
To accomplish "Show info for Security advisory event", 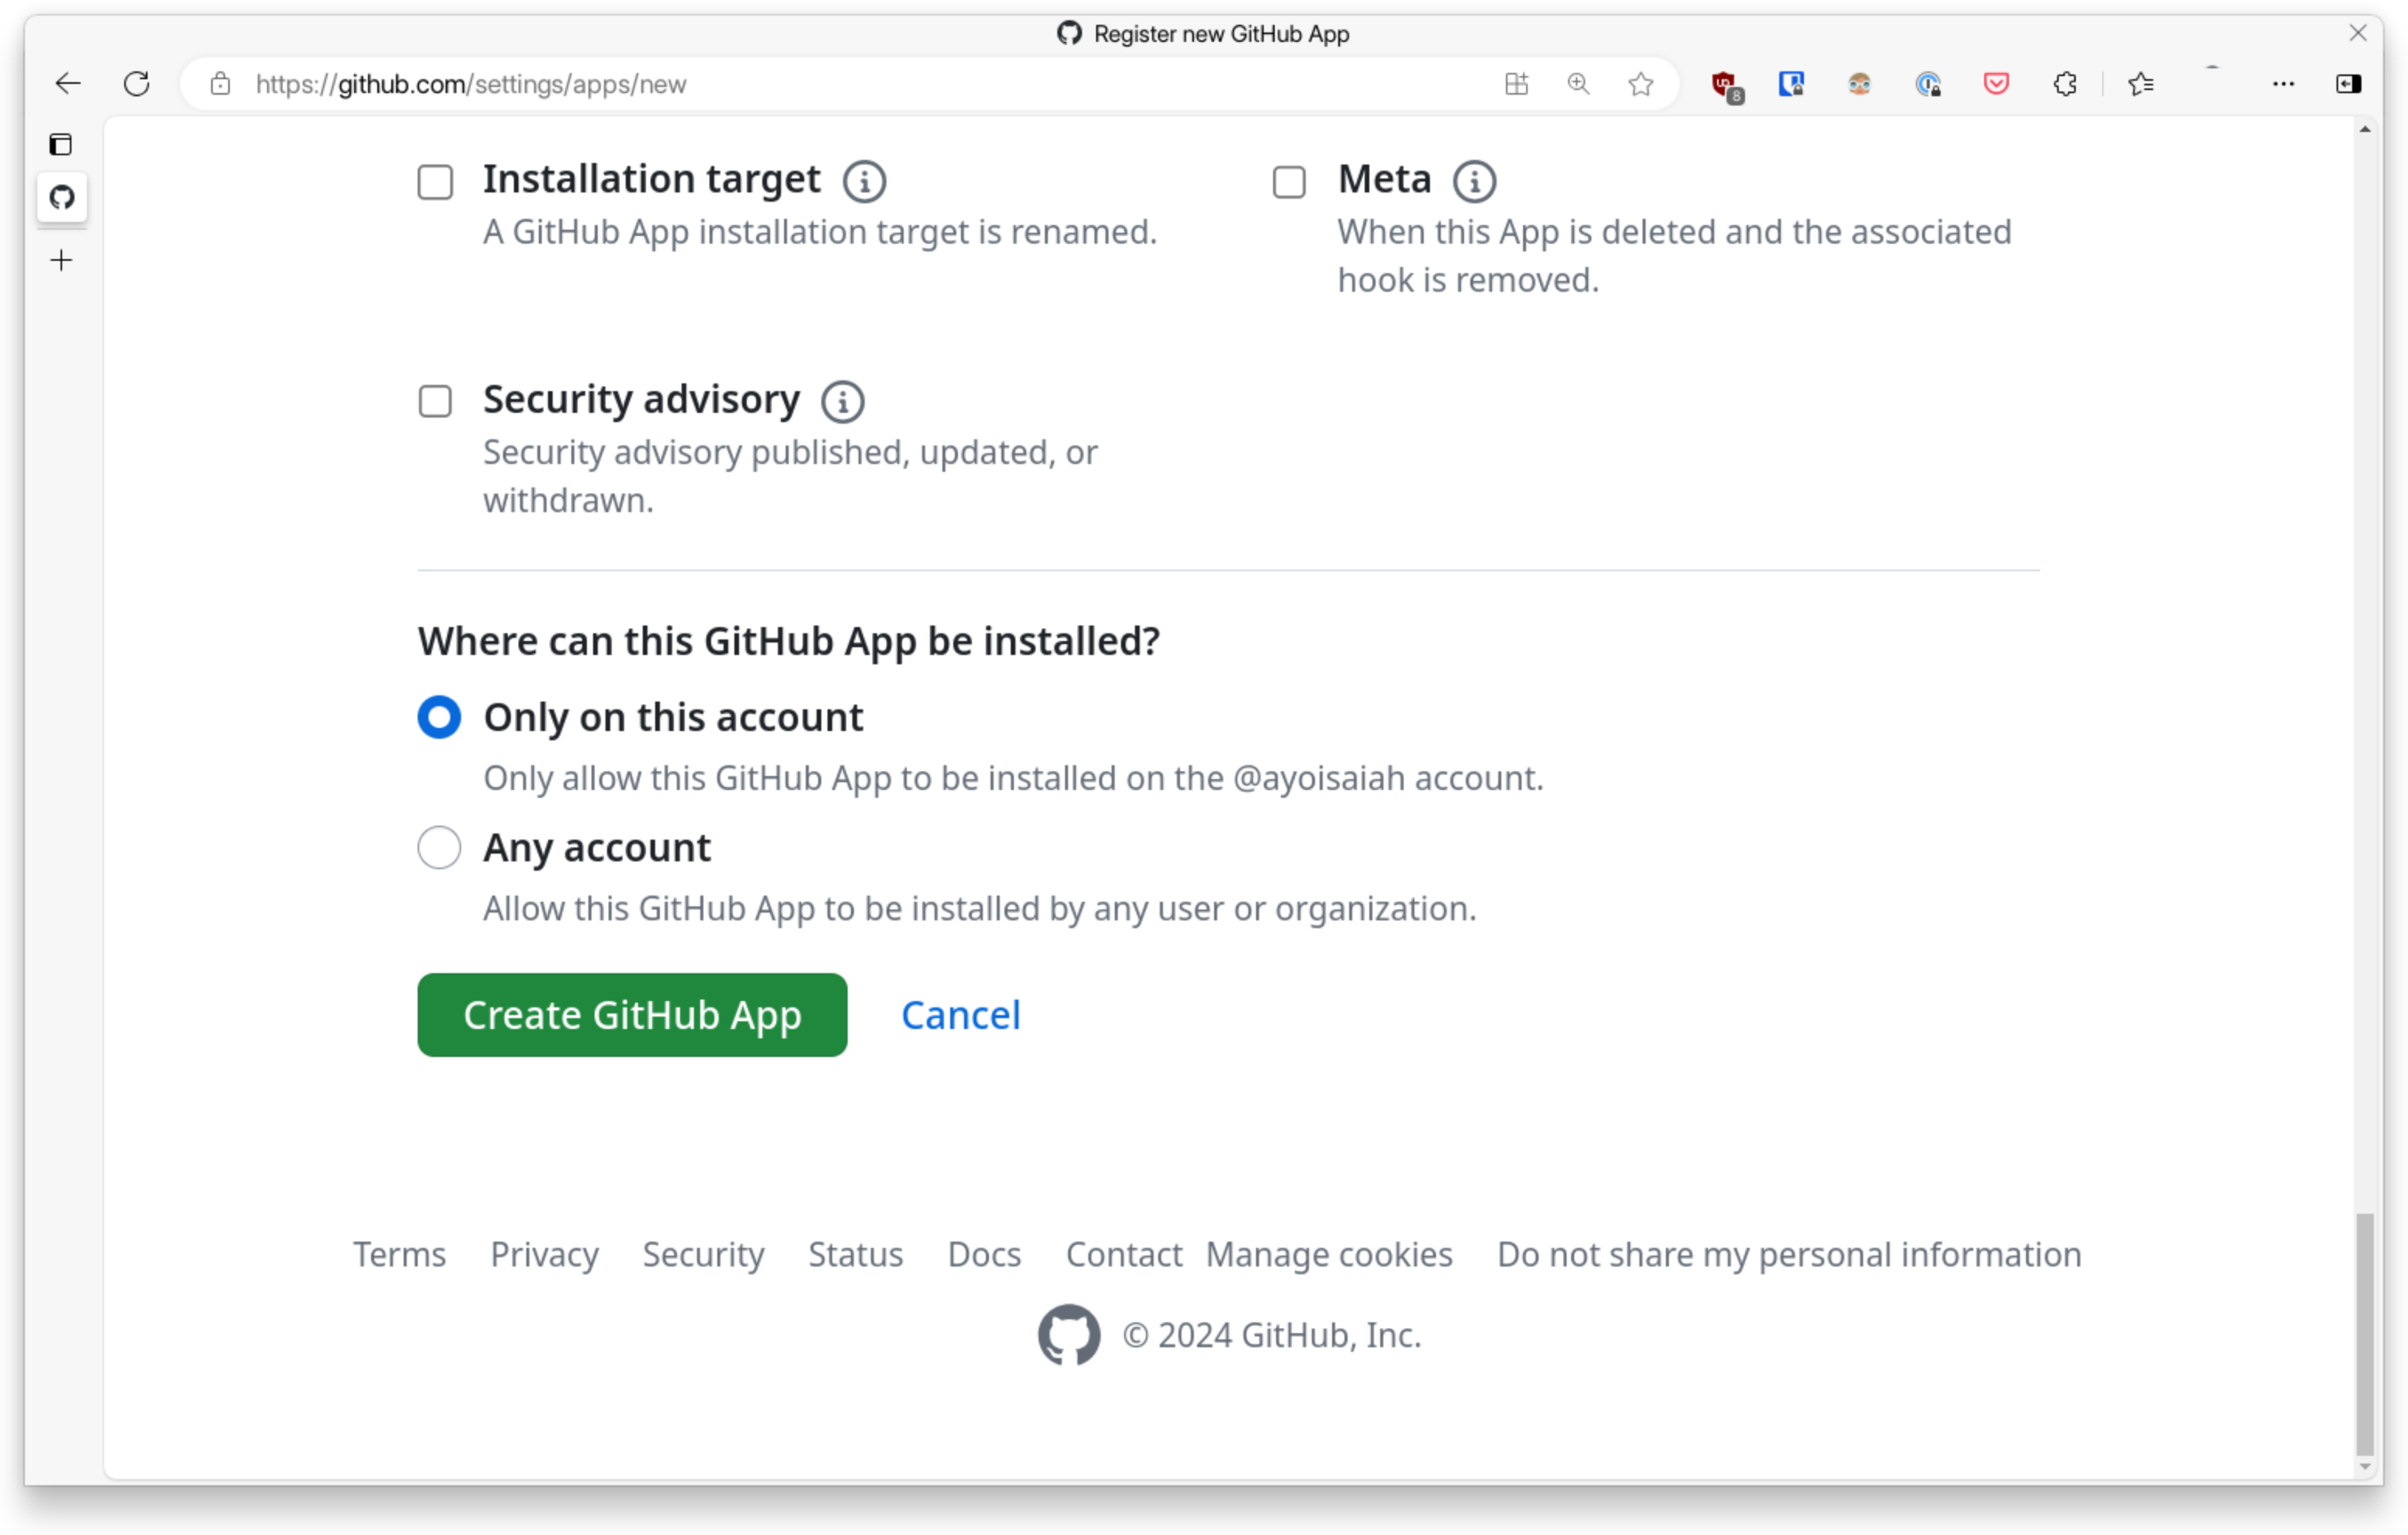I will point(842,401).
